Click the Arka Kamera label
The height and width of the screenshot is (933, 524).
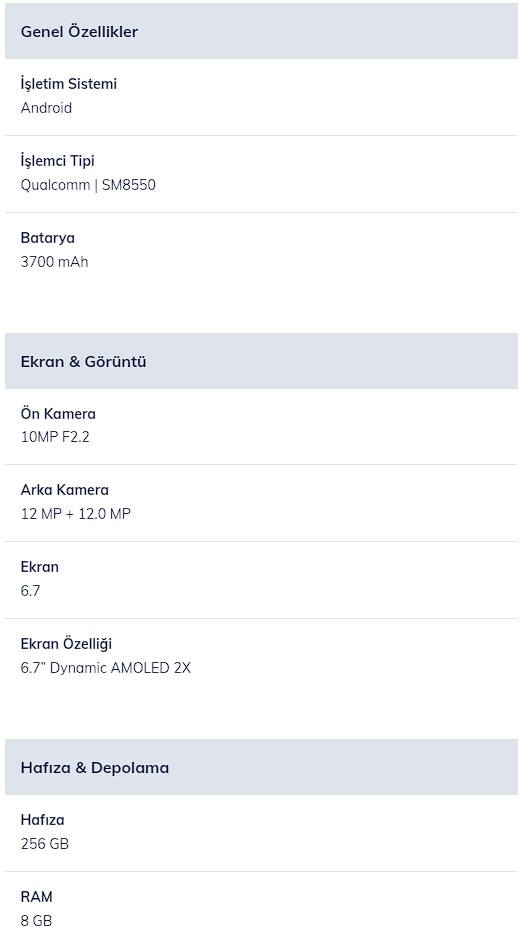(64, 490)
